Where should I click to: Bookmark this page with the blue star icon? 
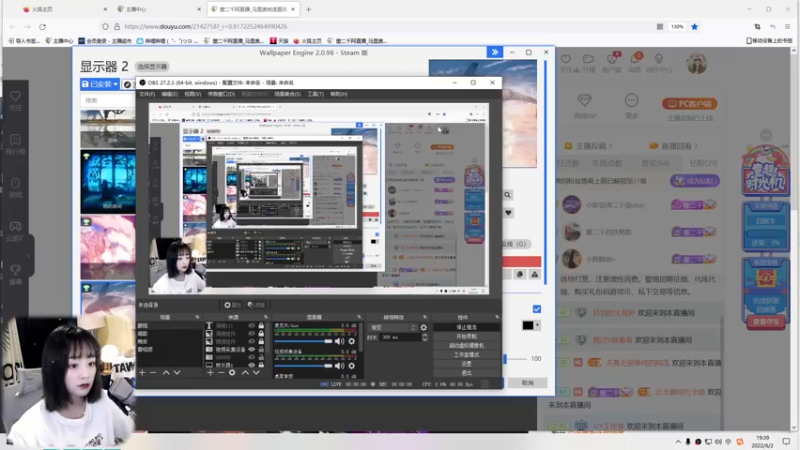pyautogui.click(x=694, y=27)
